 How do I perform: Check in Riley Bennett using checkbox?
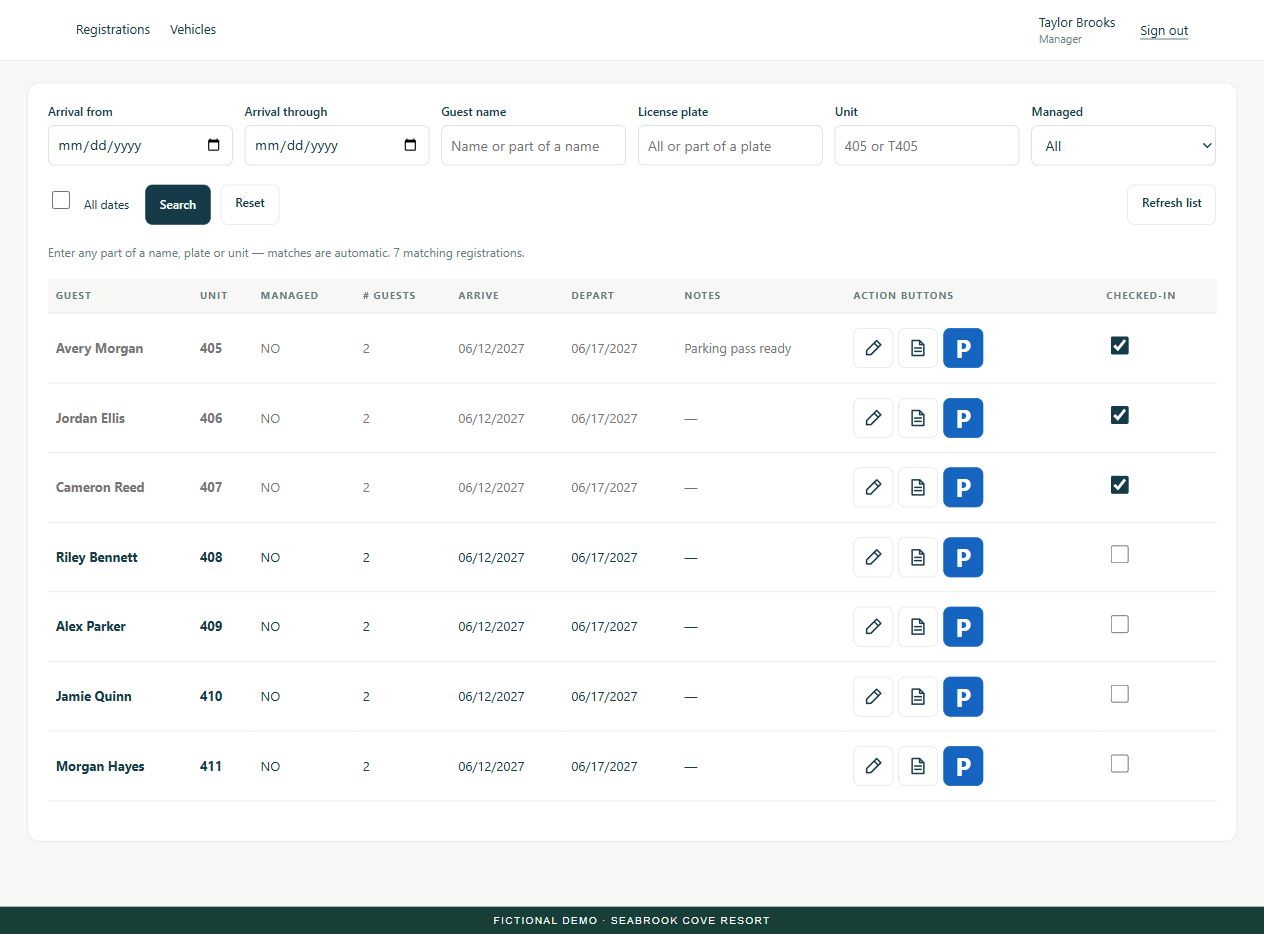coord(1120,554)
